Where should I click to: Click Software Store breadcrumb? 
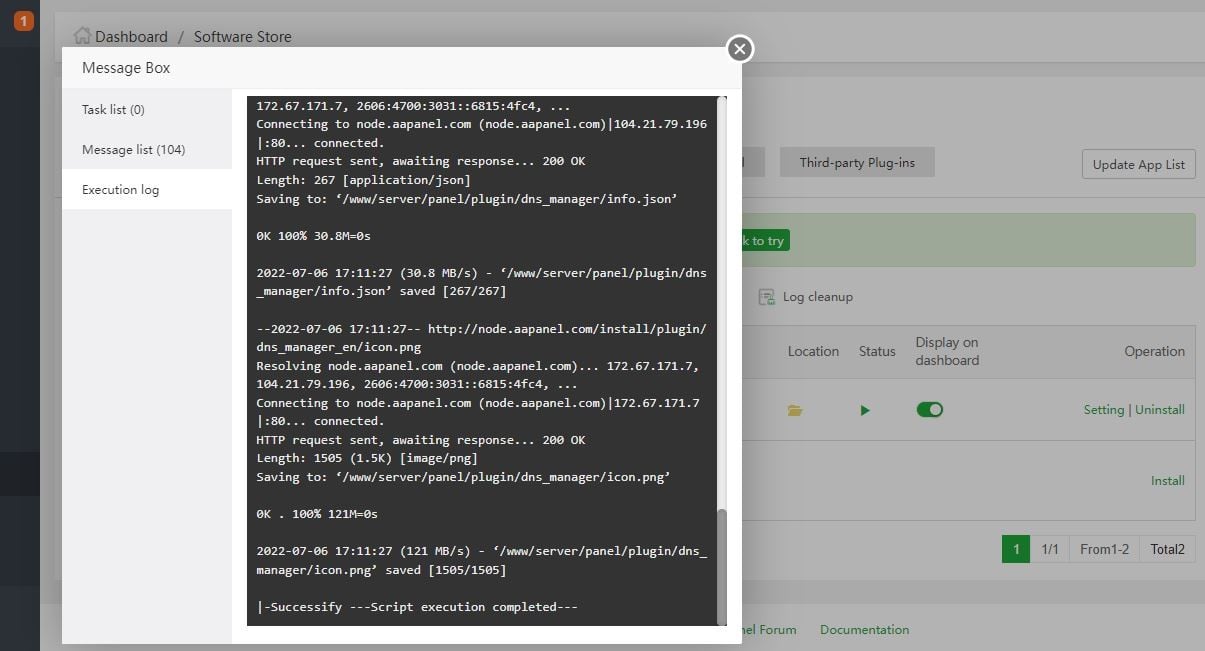click(x=243, y=36)
